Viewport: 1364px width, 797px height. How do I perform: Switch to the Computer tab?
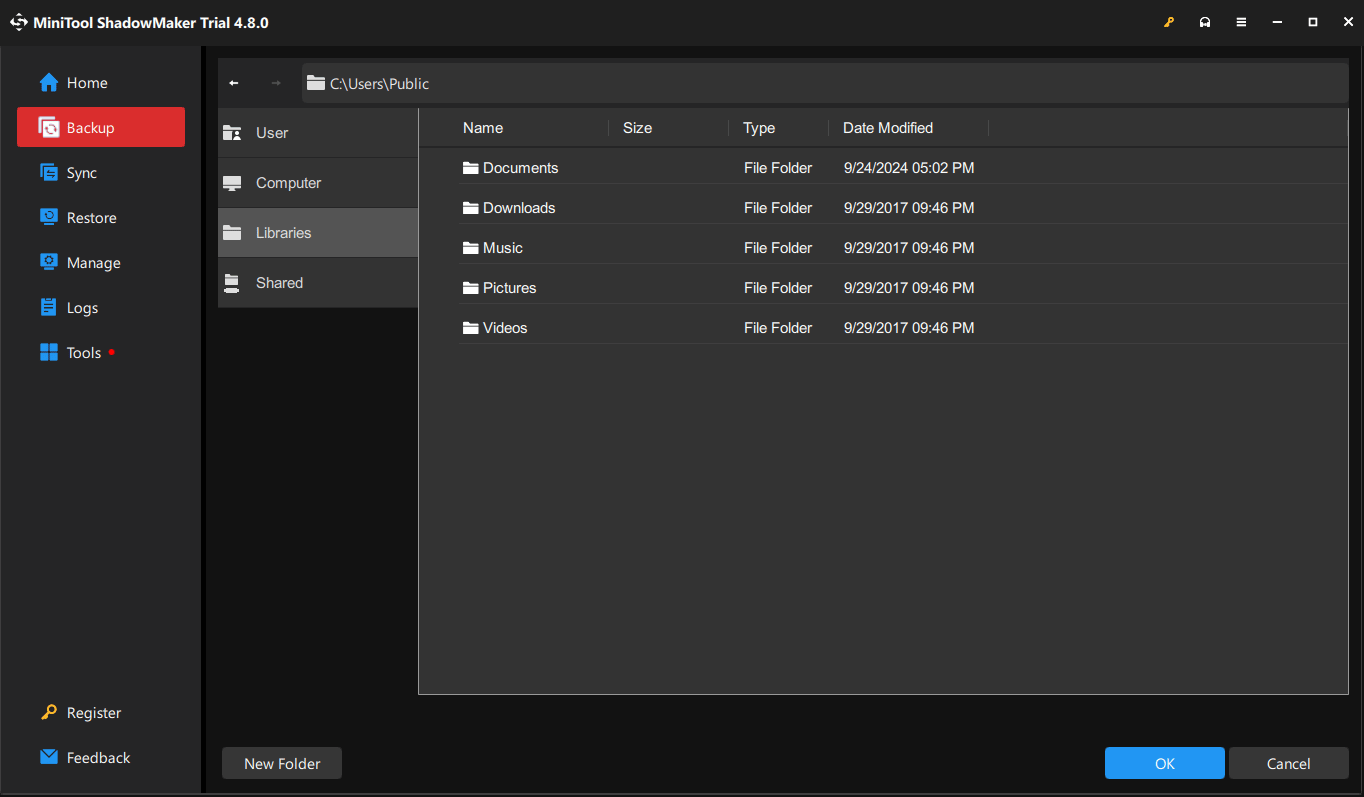click(x=288, y=182)
